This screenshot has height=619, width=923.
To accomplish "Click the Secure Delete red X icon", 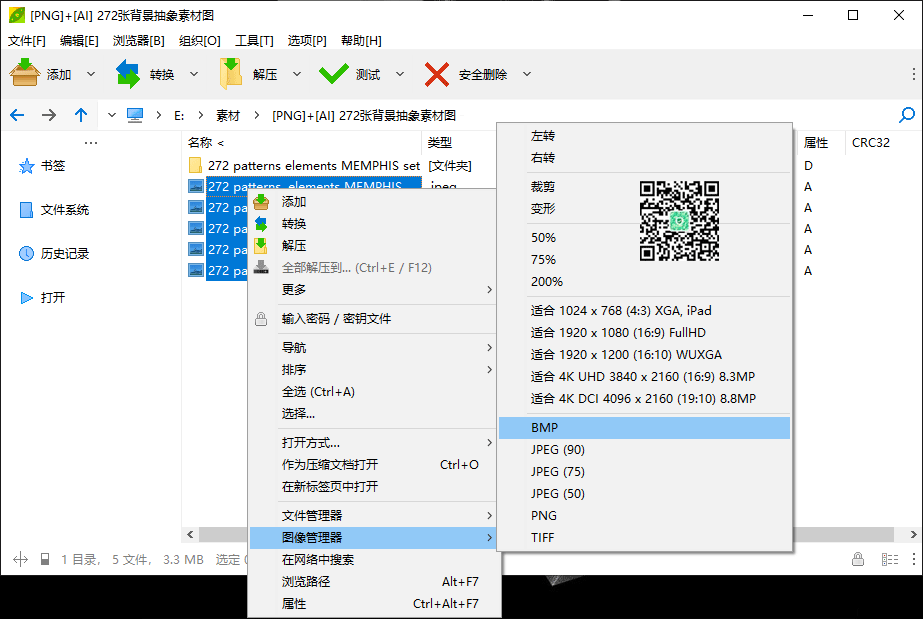I will point(437,73).
